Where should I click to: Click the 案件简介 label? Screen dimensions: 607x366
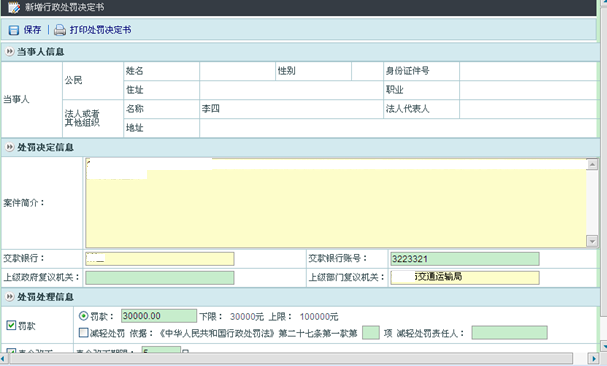[24, 203]
